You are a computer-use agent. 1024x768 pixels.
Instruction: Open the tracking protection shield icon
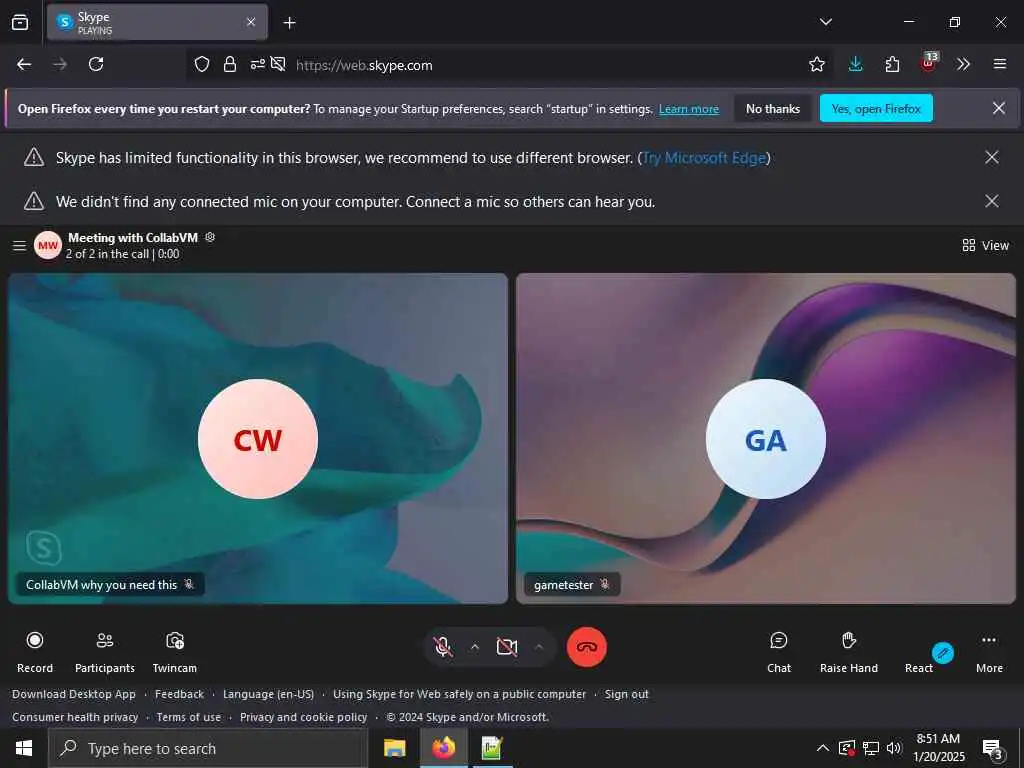coord(202,64)
